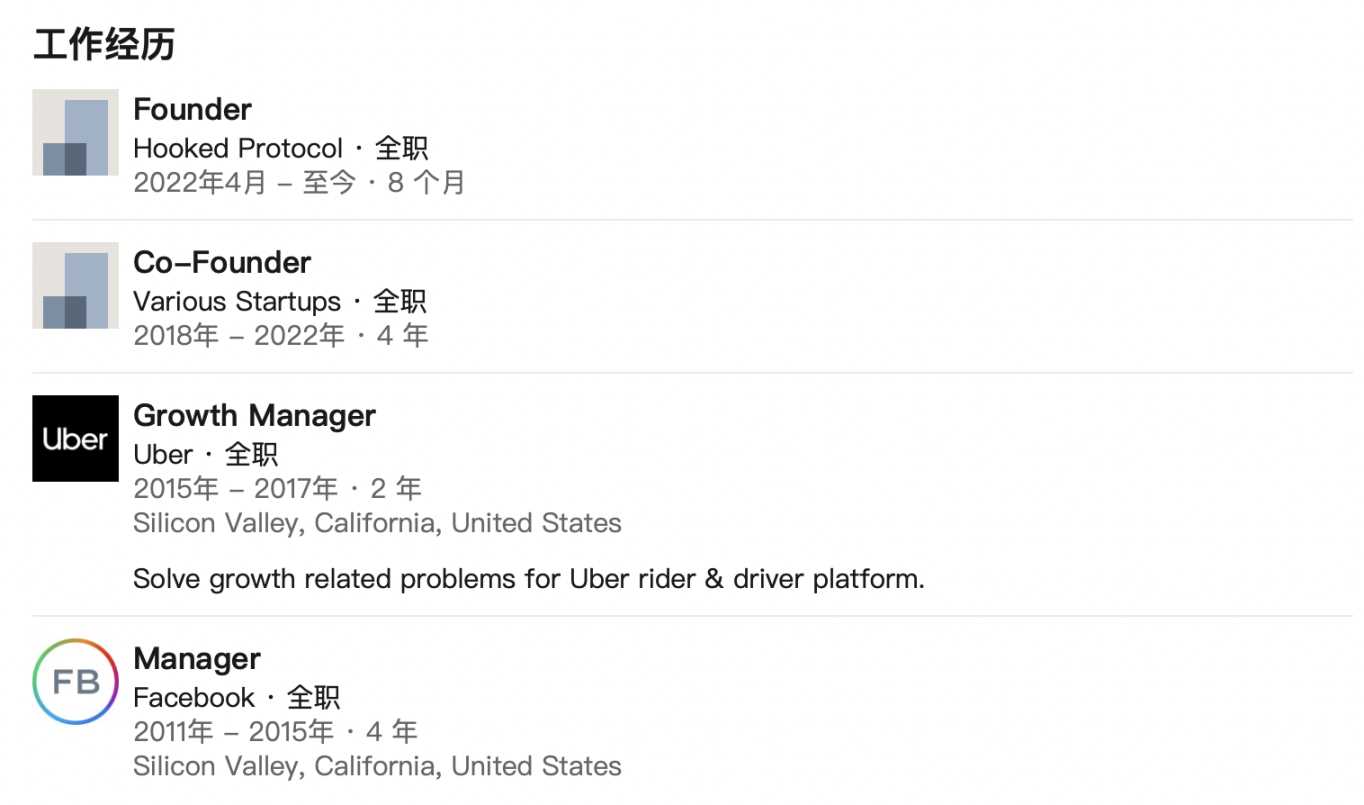Click the 2018年 – 2022年 date range
1364x805 pixels.
tap(239, 335)
